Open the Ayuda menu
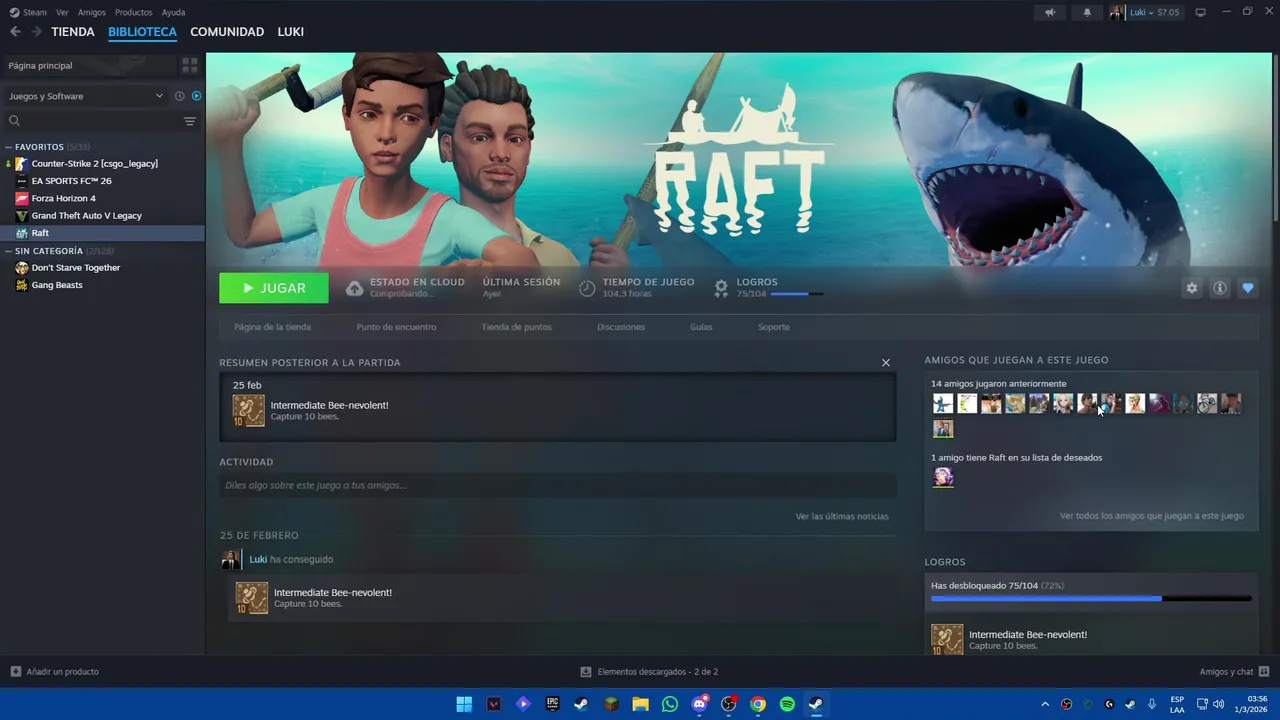This screenshot has width=1280, height=720. click(x=174, y=12)
